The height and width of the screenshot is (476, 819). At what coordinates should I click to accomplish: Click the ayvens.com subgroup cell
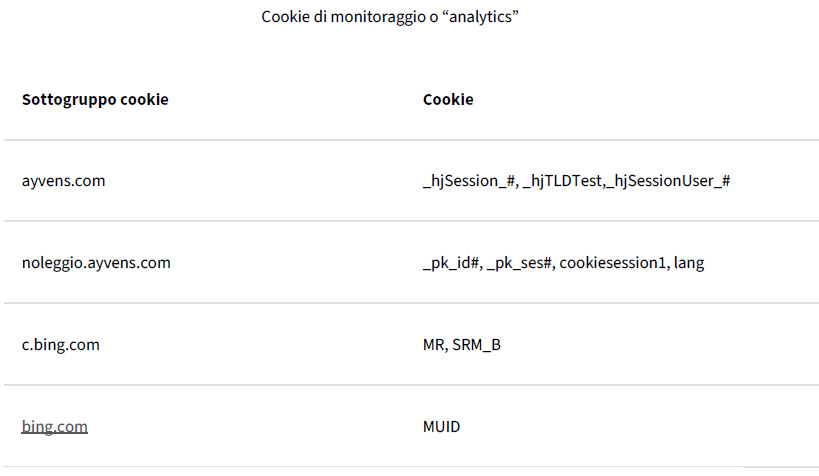point(63,181)
